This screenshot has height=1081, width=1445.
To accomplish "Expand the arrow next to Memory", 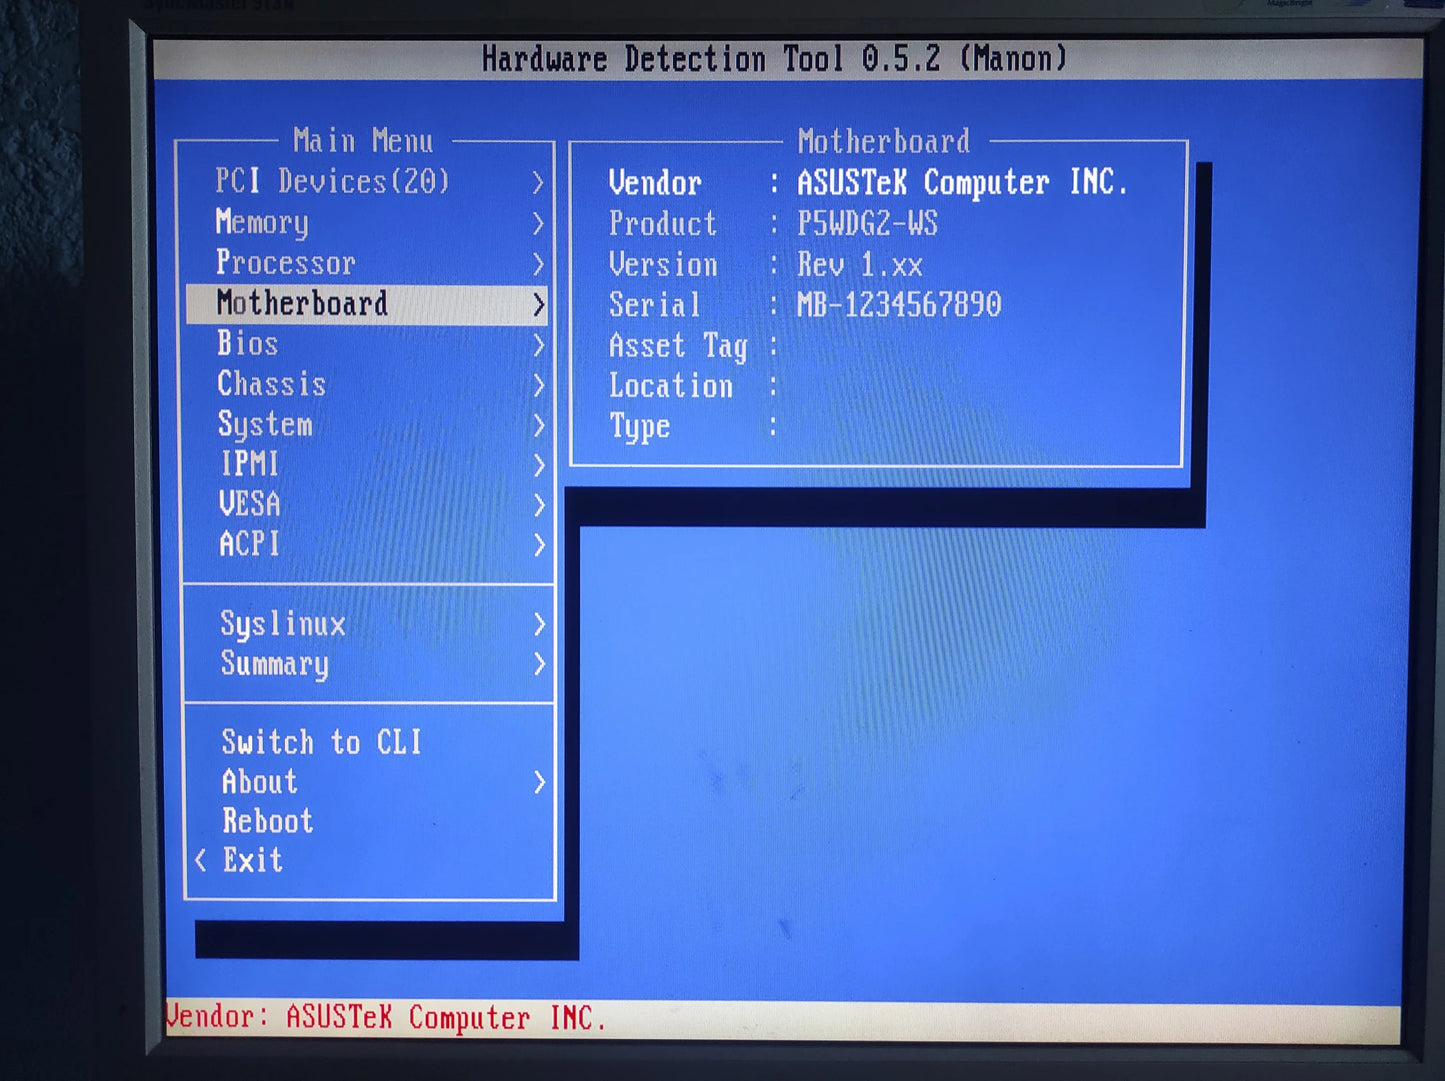I will coord(538,223).
